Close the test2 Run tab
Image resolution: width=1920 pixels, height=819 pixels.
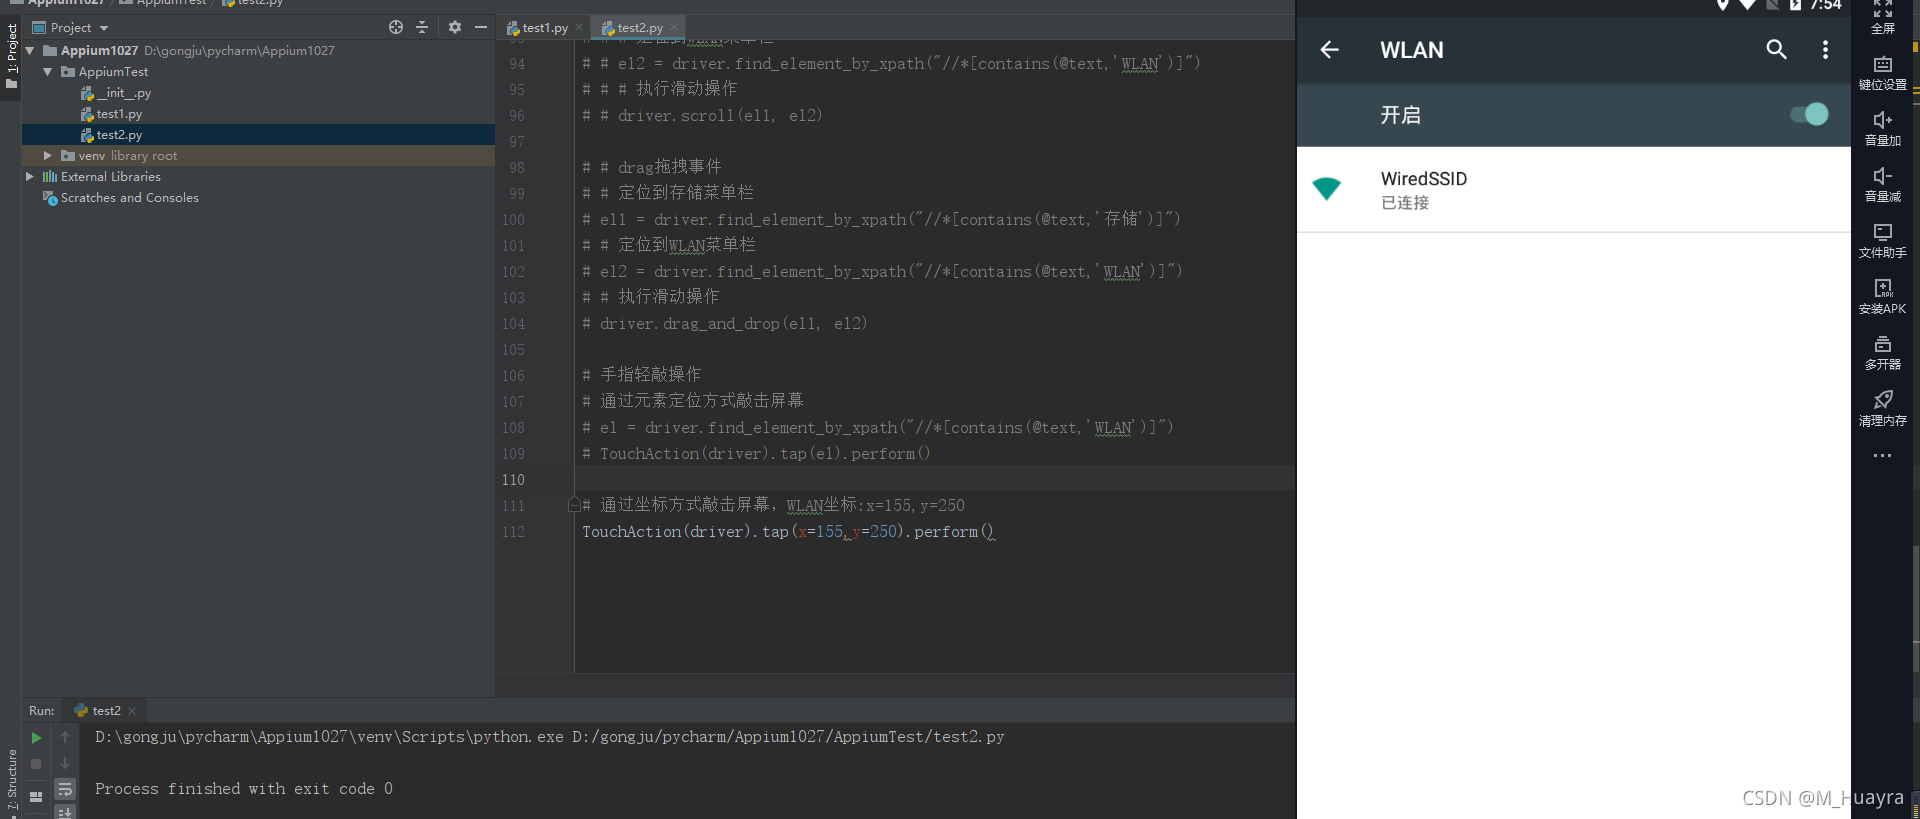(132, 711)
